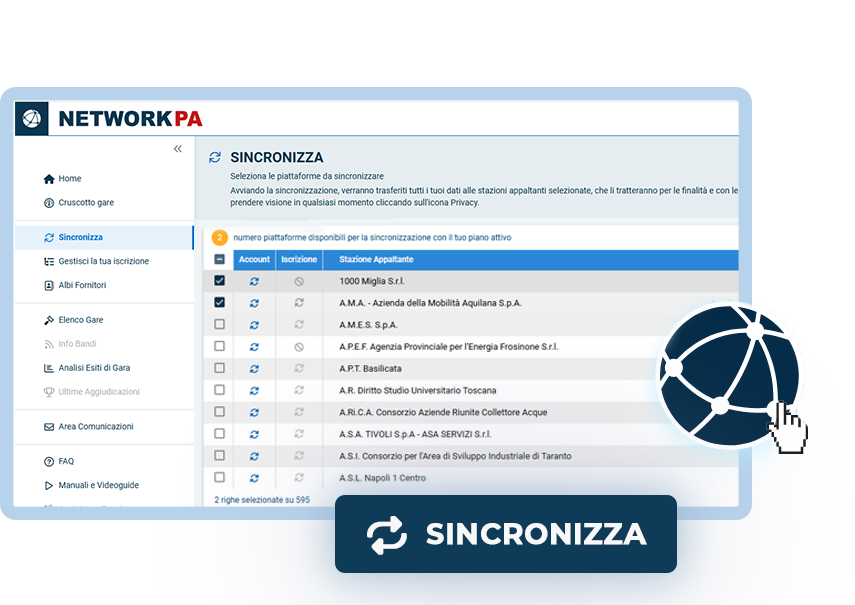The width and height of the screenshot is (855, 605).
Task: Click the Manuali e Videoguide play icon
Action: (49, 485)
